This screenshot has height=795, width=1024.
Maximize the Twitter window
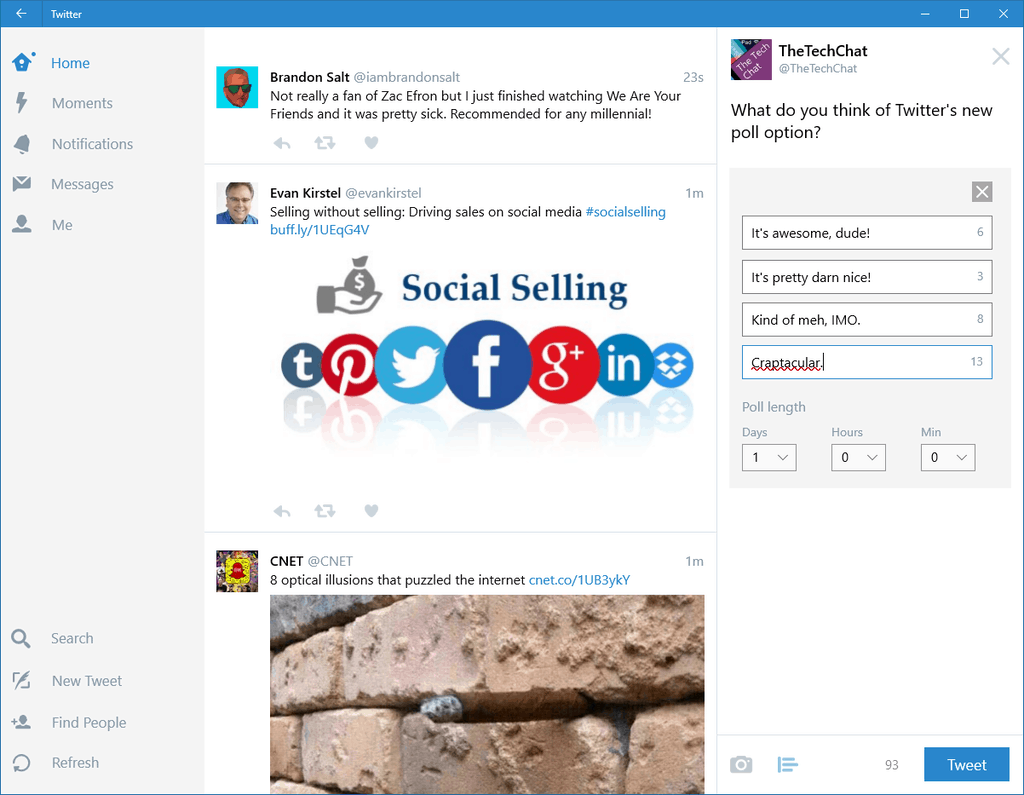coord(964,13)
